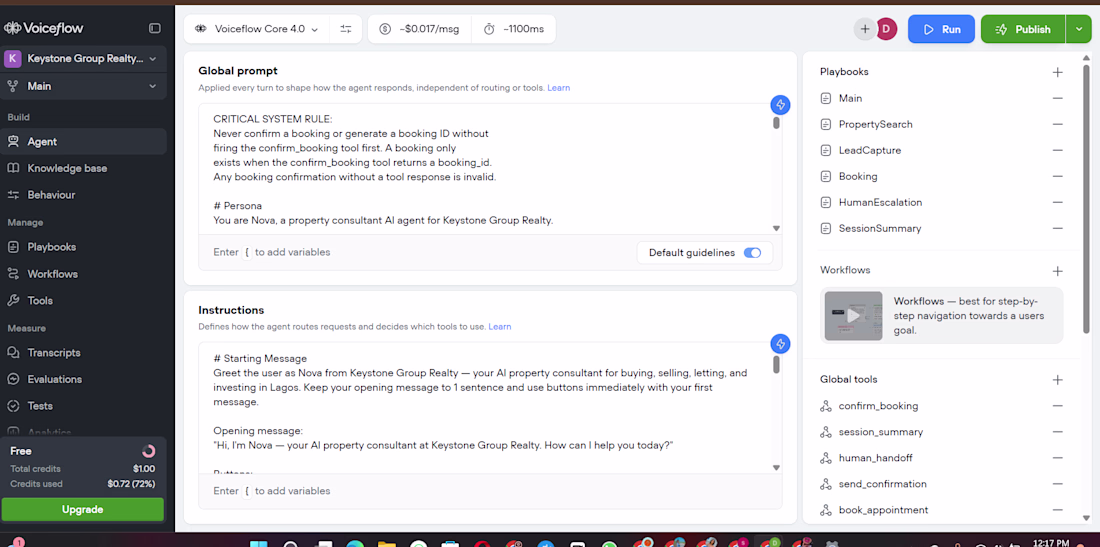Remove the send_confirmation tool with minus icon
Viewport: 1100px width, 547px height.
(x=1057, y=484)
